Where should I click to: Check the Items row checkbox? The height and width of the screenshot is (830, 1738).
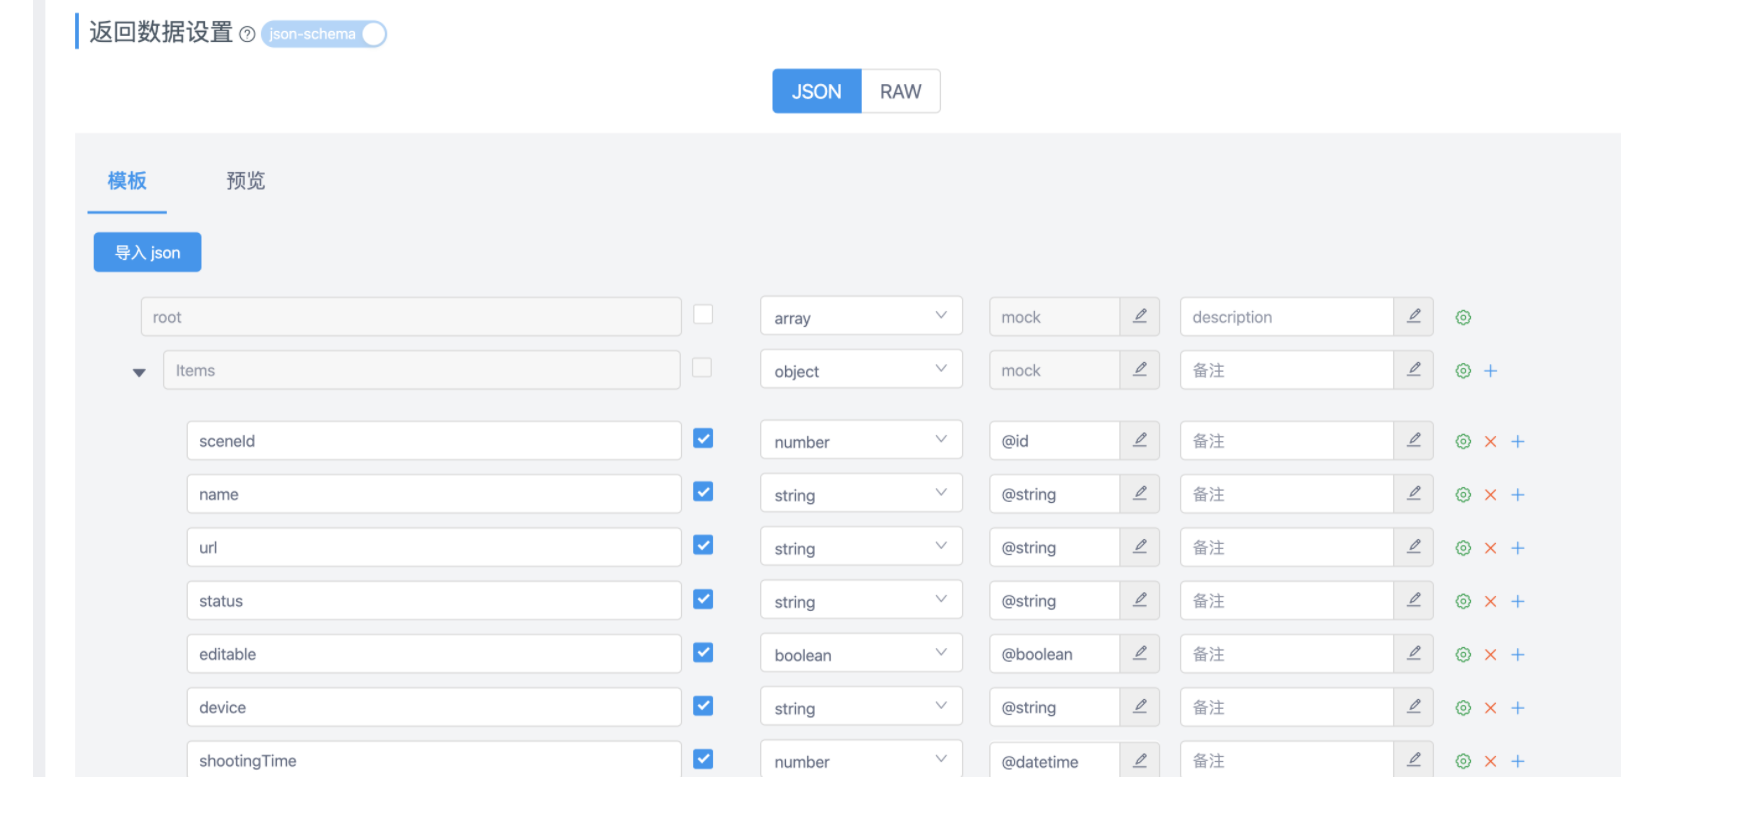pos(703,368)
